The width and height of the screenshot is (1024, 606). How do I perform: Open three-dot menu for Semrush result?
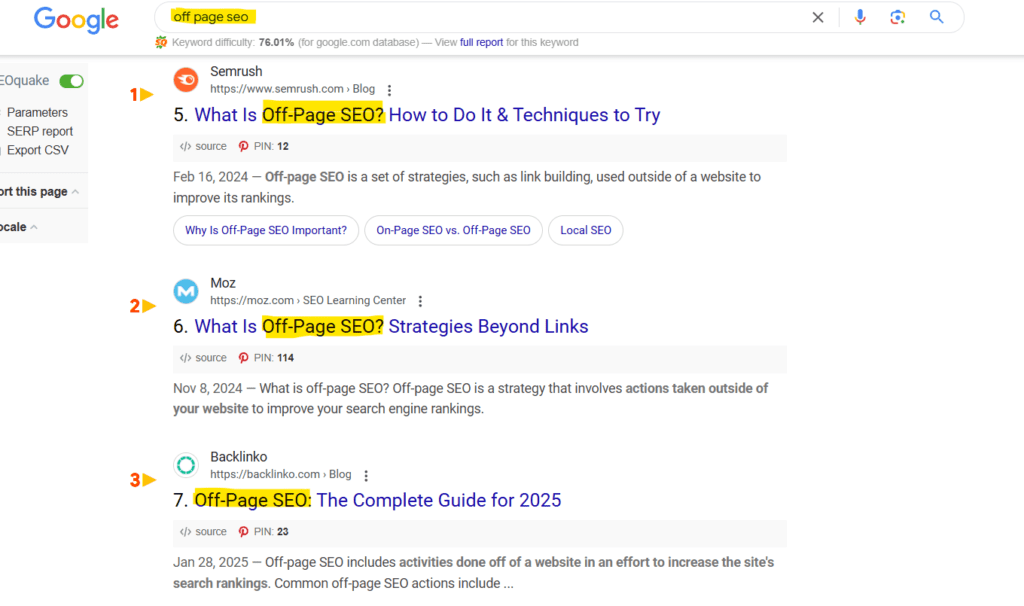point(389,90)
